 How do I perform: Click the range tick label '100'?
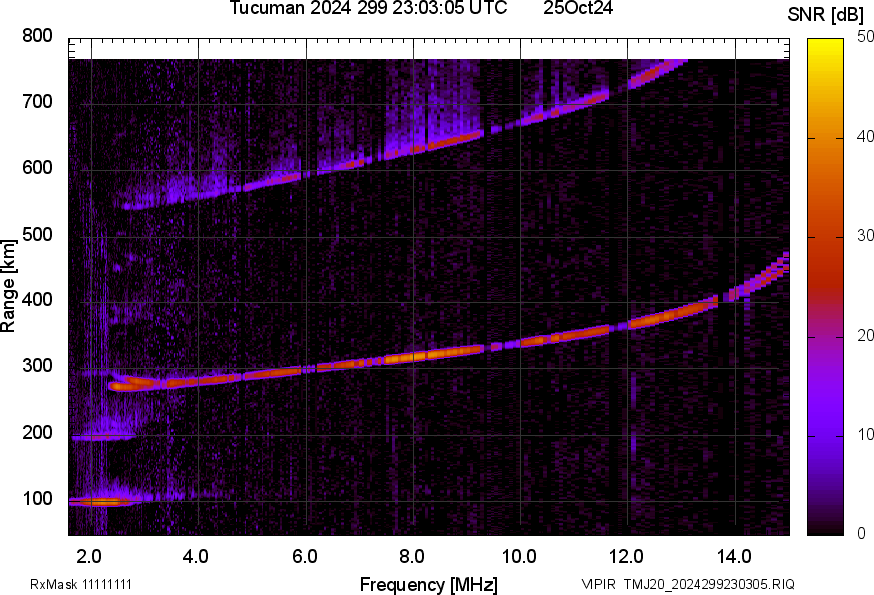[37, 499]
